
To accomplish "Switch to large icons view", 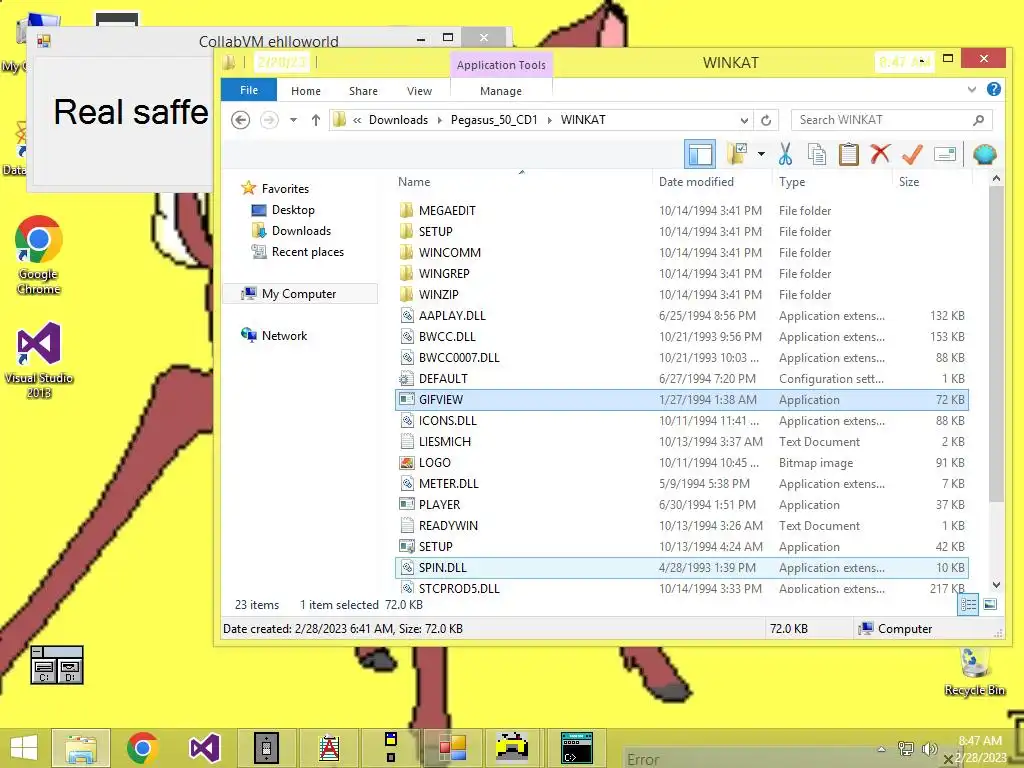I will [x=990, y=605].
